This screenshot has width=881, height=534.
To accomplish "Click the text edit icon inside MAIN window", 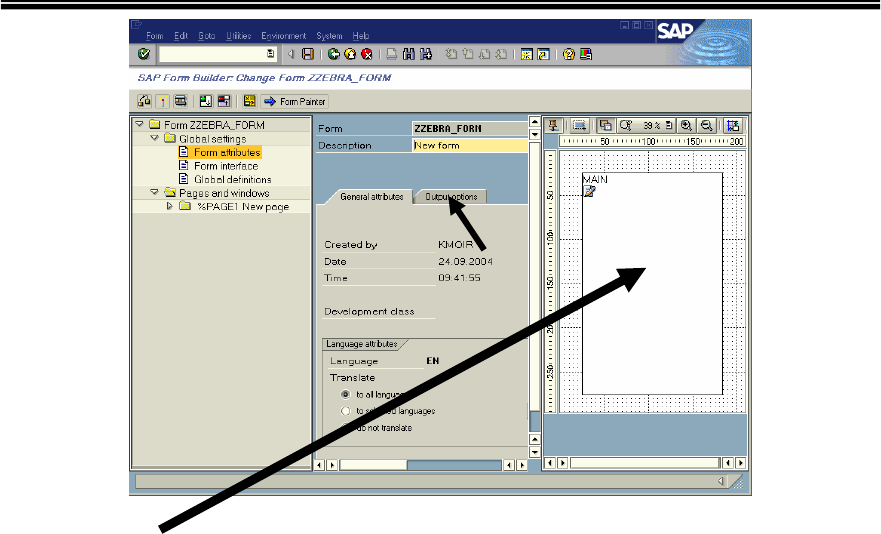I will [x=589, y=191].
